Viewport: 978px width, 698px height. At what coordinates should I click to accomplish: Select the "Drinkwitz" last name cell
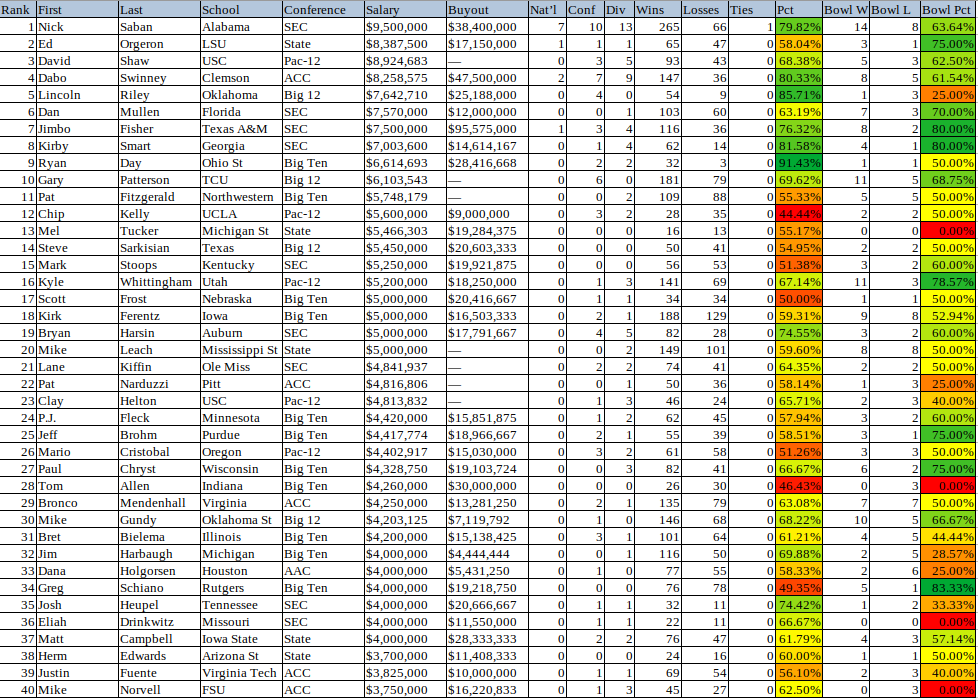(159, 621)
